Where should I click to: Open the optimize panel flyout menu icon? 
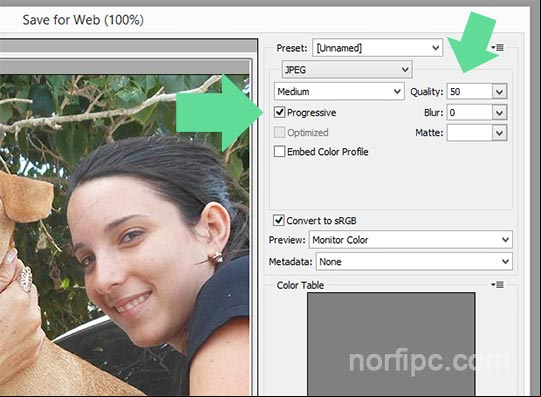tap(498, 48)
